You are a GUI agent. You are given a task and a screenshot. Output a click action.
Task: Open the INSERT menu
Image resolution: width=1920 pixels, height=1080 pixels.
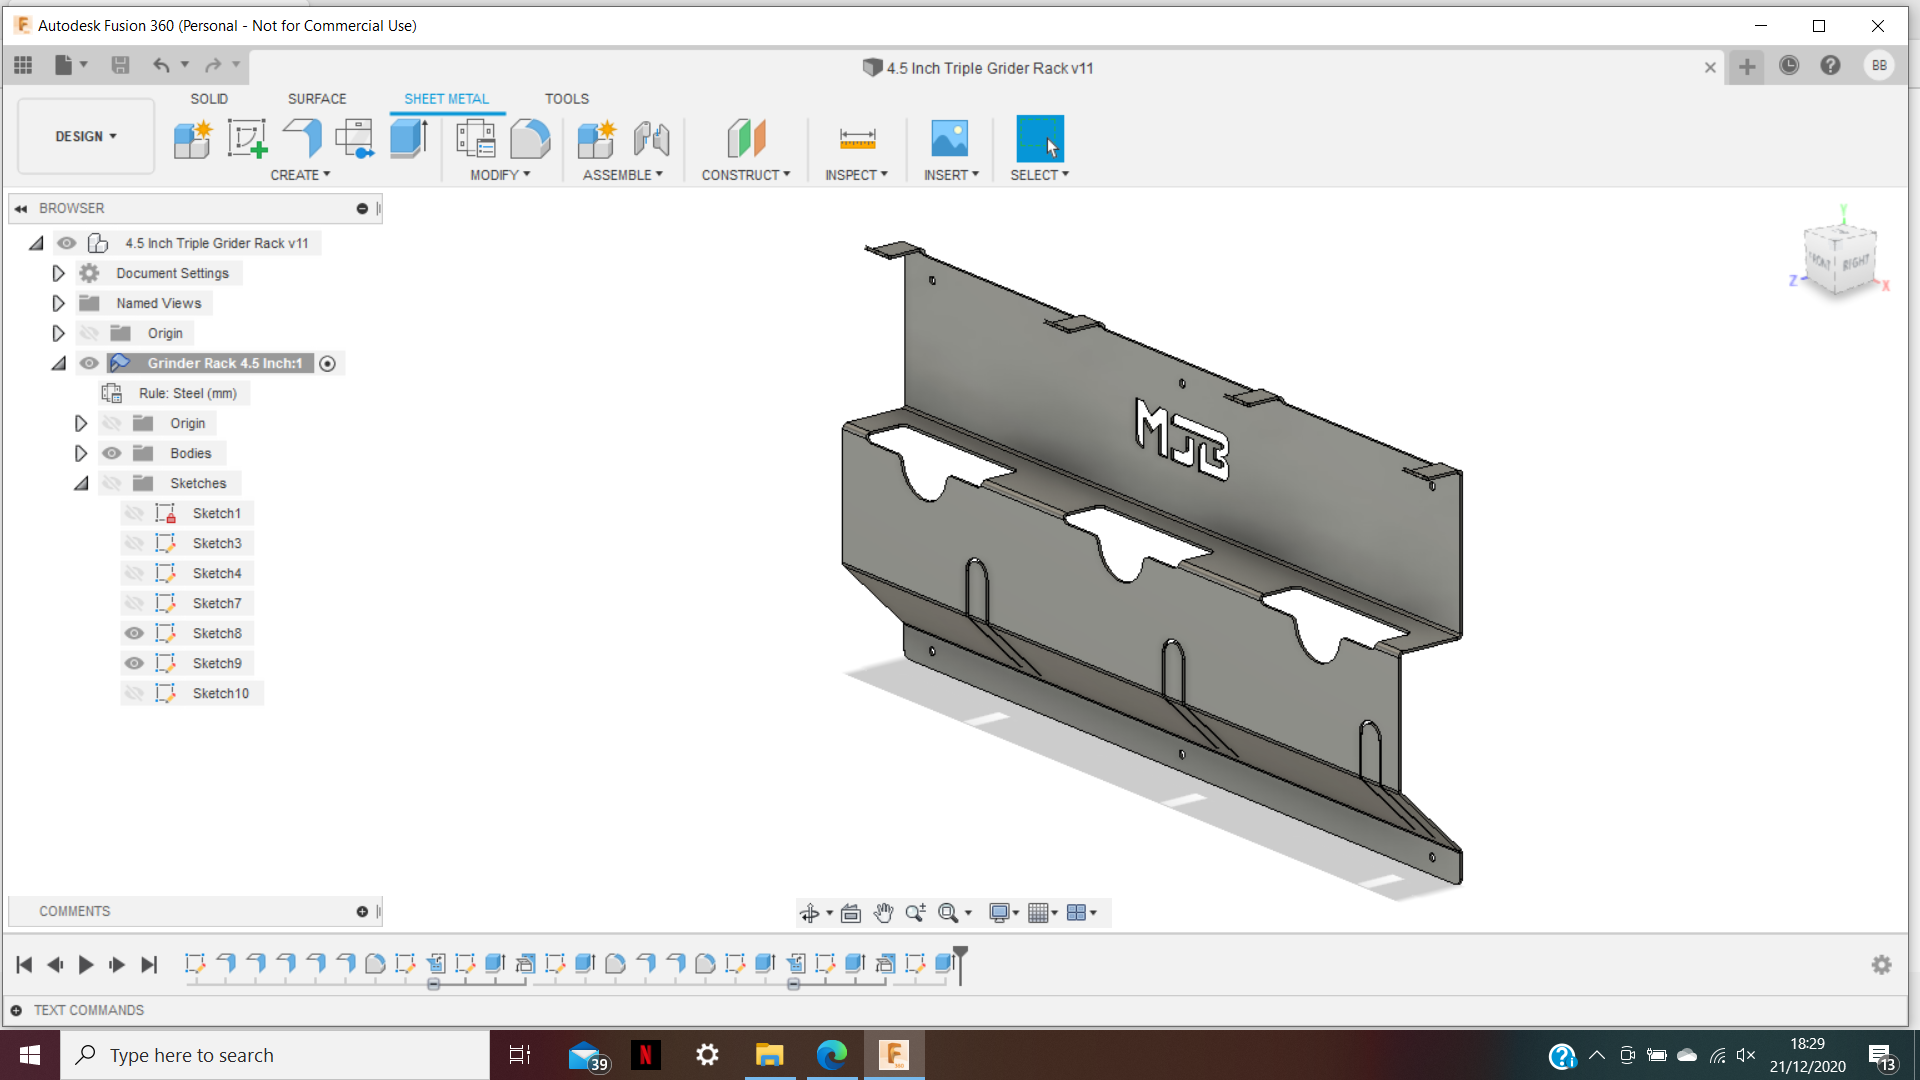click(x=951, y=175)
